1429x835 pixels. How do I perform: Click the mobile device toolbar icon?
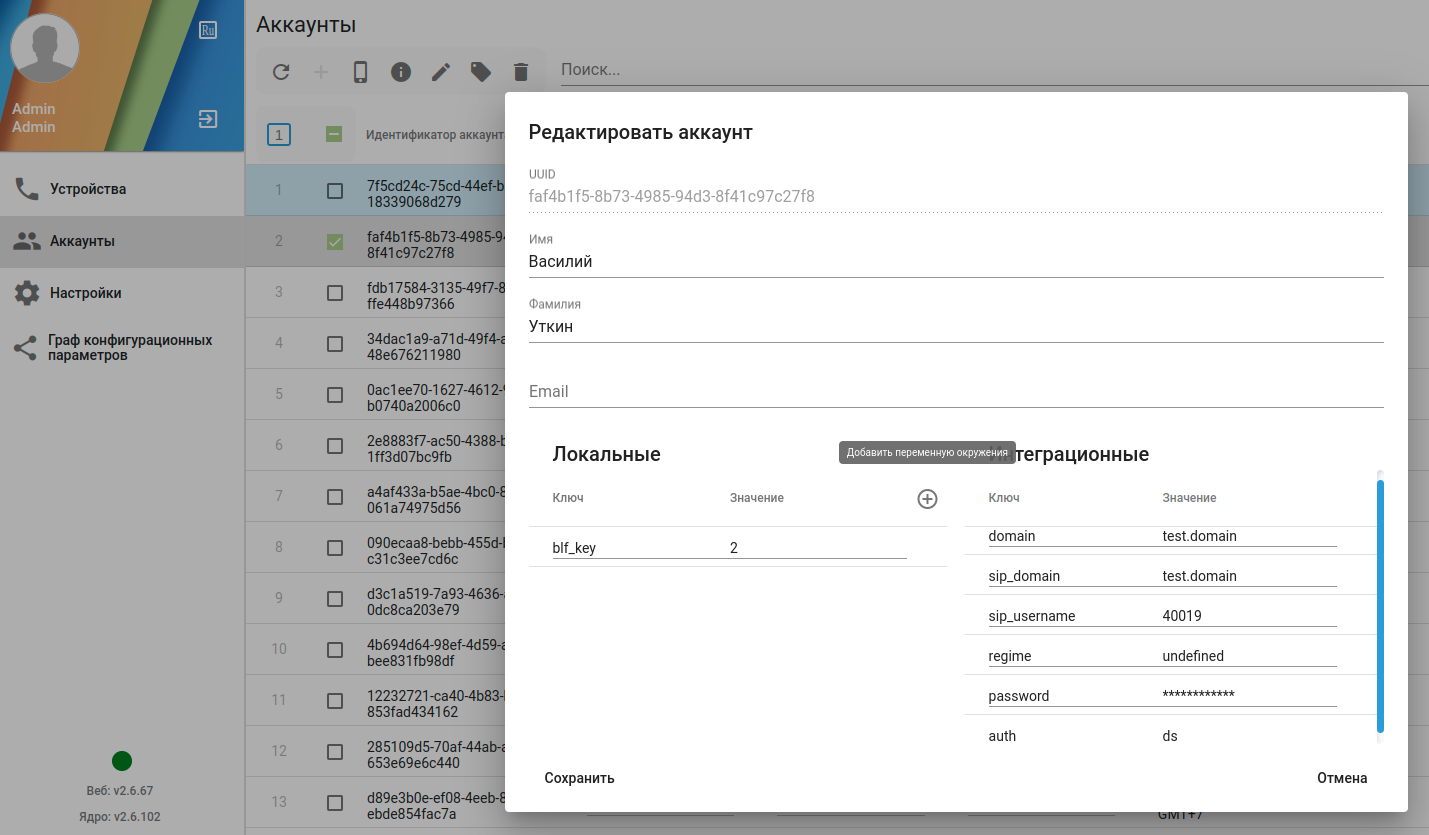[x=361, y=72]
